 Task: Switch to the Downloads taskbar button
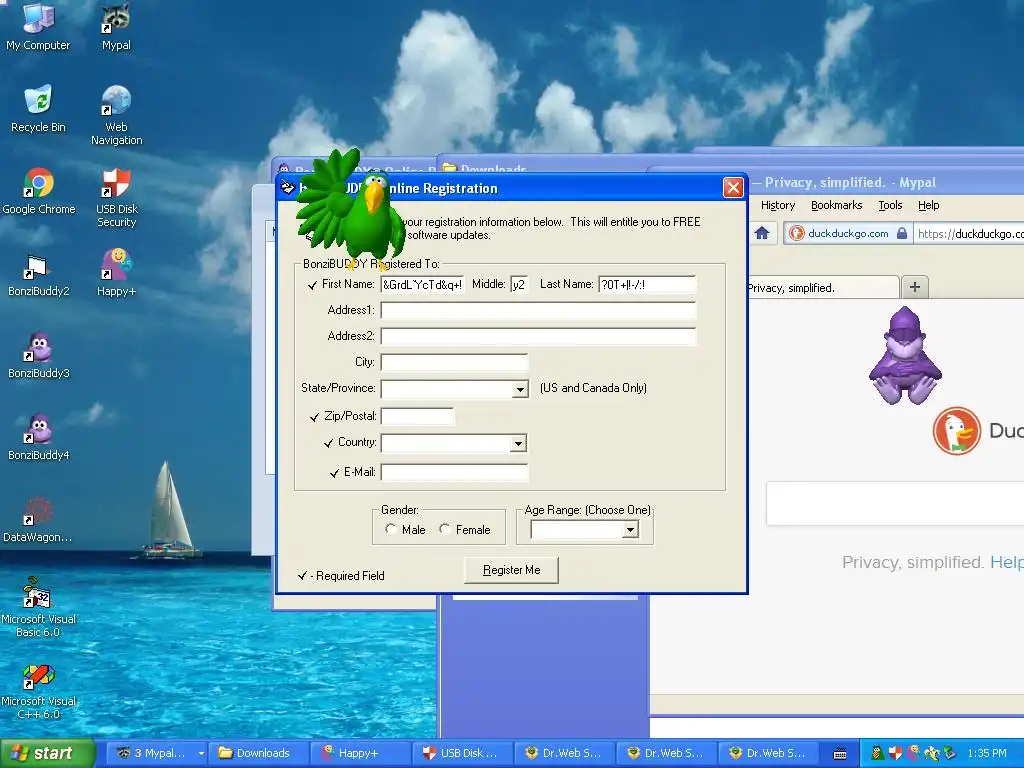pyautogui.click(x=258, y=753)
